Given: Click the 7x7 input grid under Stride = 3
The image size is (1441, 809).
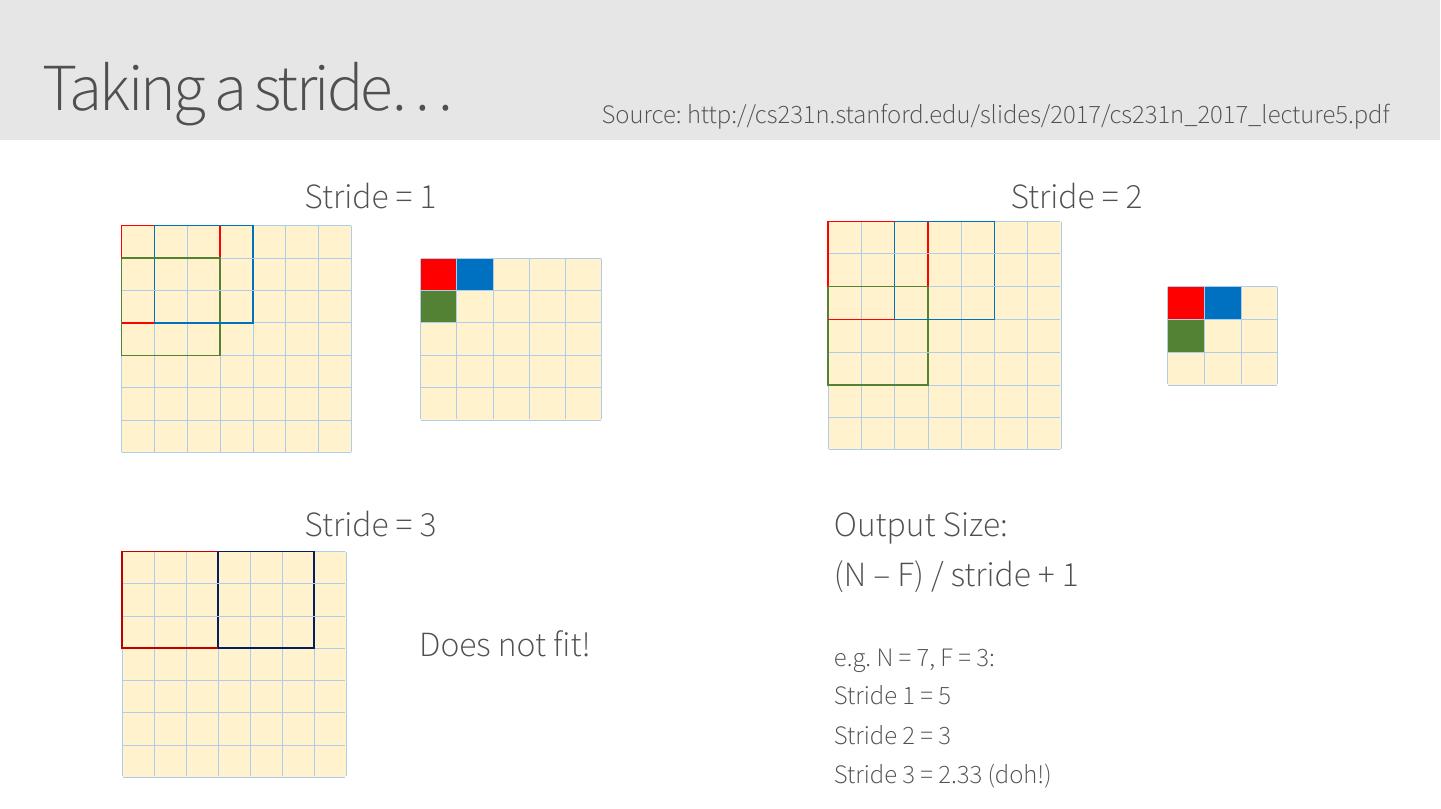Looking at the screenshot, I should (x=234, y=664).
